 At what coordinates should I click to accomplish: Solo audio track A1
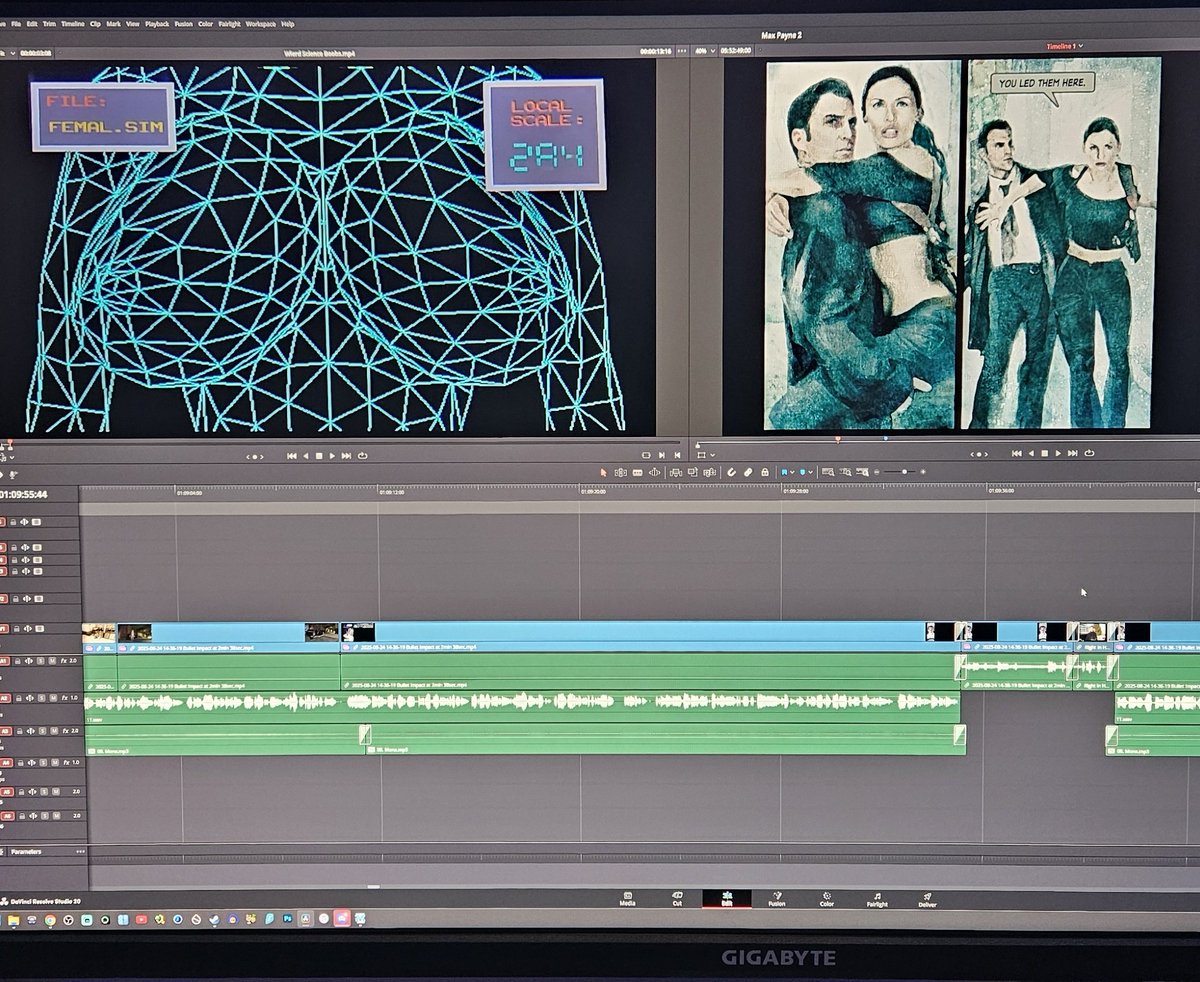click(40, 661)
